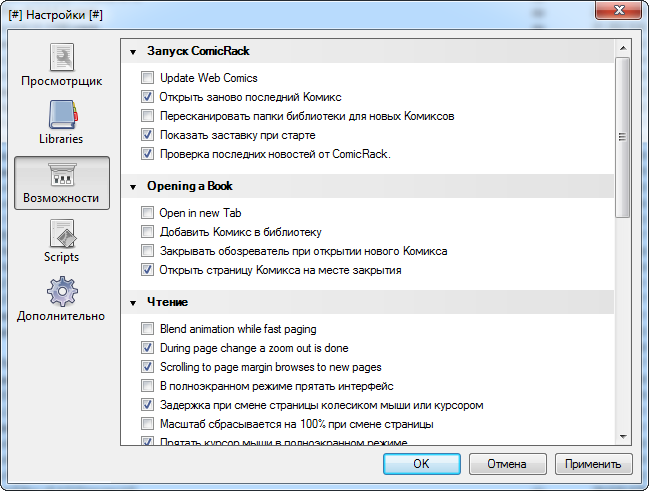This screenshot has height=491, width=649.
Task: Uncheck Показать заставку при старте
Action: [148, 135]
